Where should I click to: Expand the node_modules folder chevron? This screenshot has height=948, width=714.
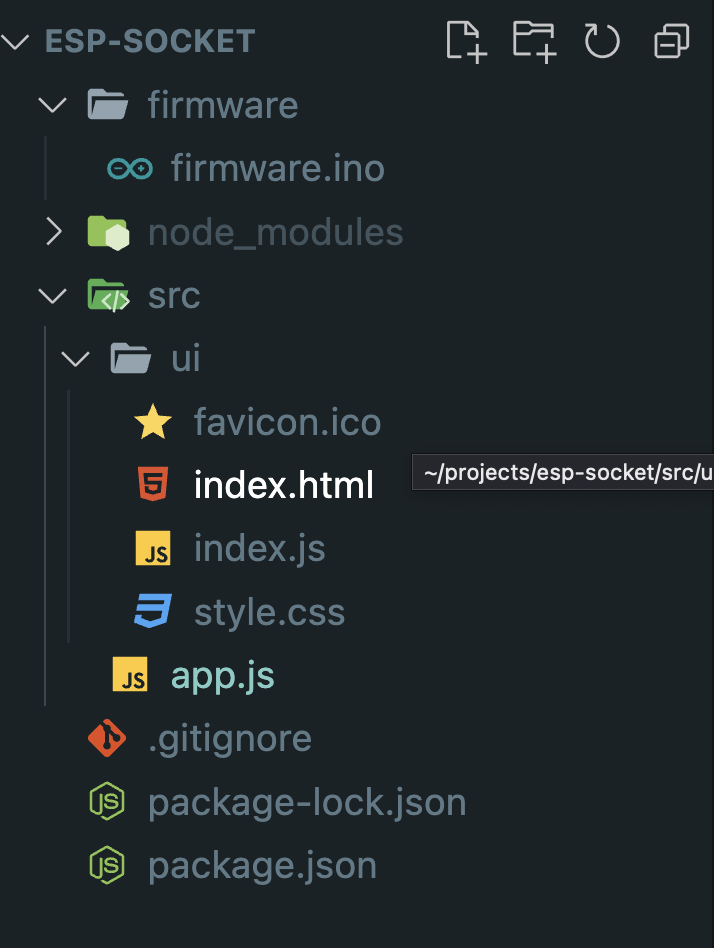click(x=53, y=232)
